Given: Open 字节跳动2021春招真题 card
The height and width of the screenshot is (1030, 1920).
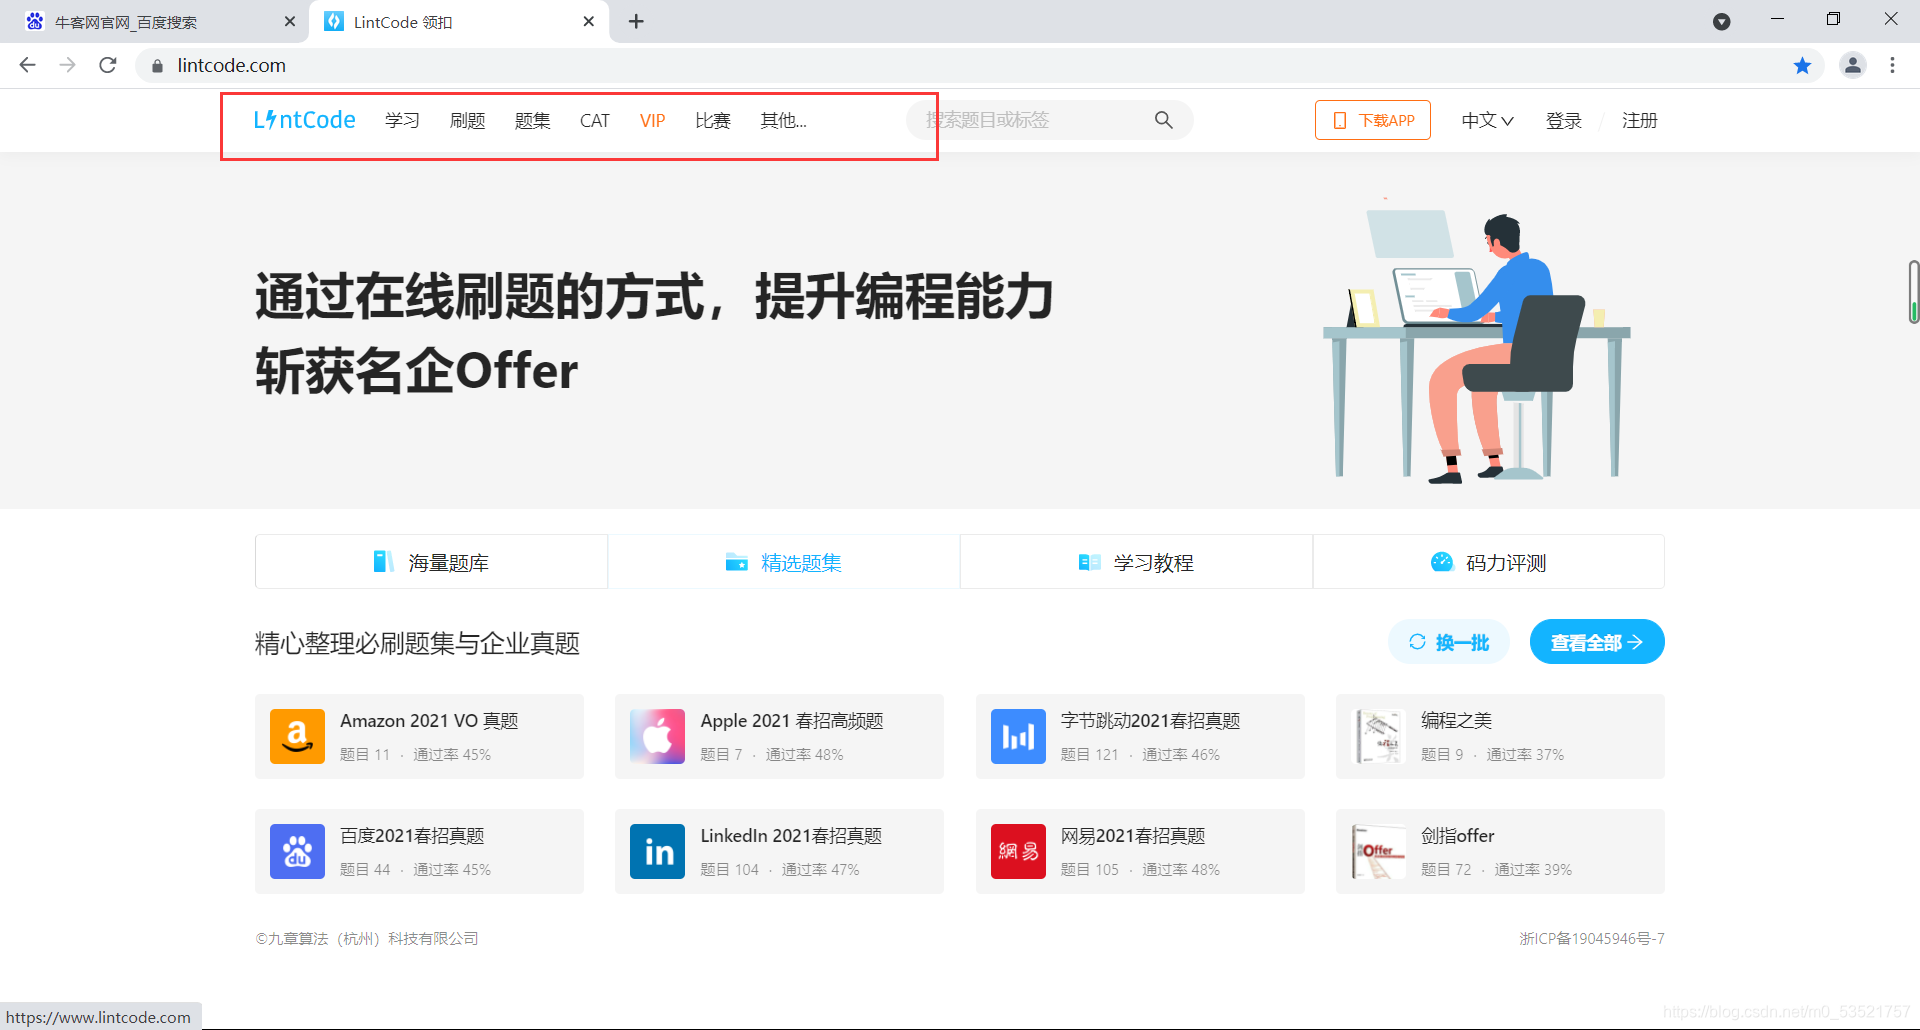Looking at the screenshot, I should [x=1140, y=736].
